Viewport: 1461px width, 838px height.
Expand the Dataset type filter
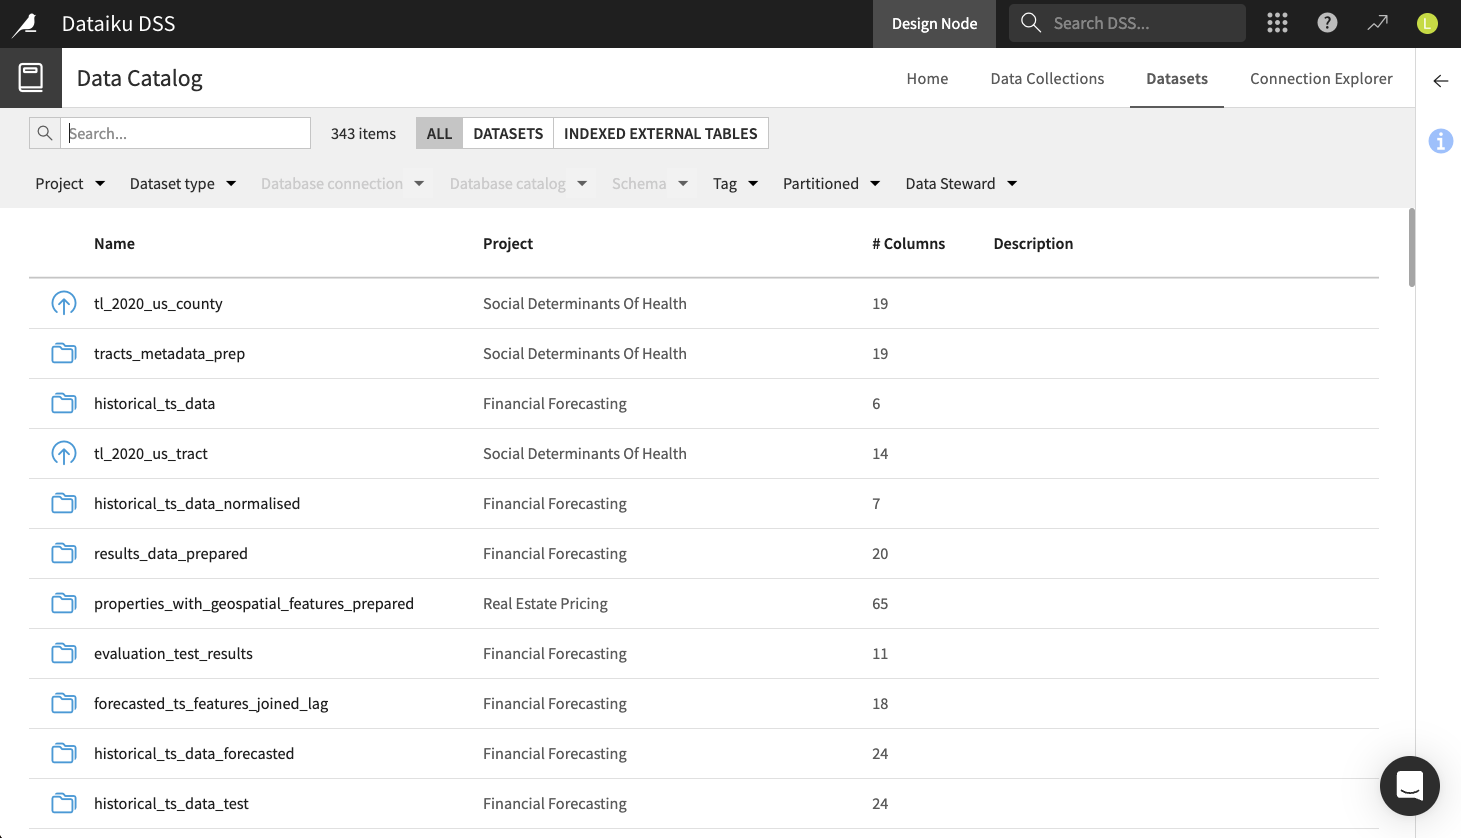tap(182, 183)
